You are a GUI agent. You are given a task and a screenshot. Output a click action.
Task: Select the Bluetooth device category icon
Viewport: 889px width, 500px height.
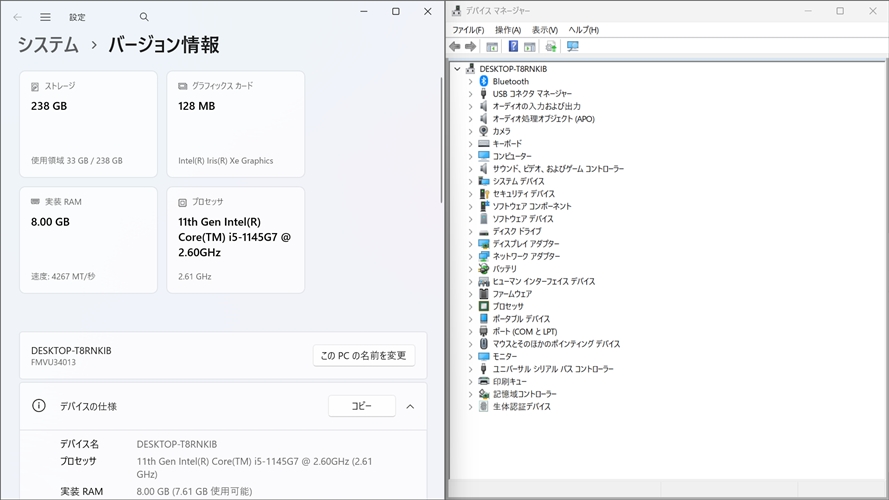(x=484, y=81)
